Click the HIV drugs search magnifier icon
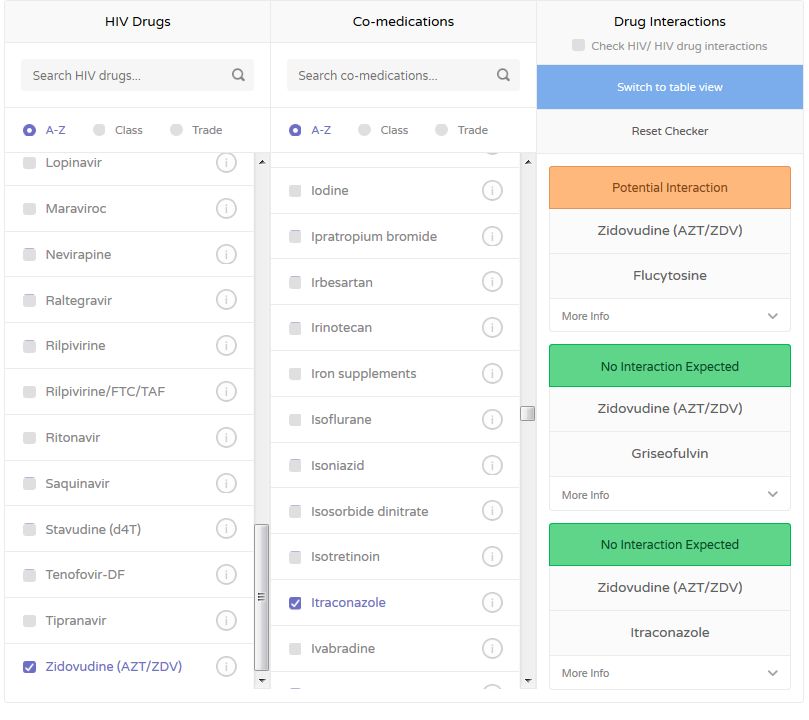Viewport: 809px width, 720px height. point(238,75)
